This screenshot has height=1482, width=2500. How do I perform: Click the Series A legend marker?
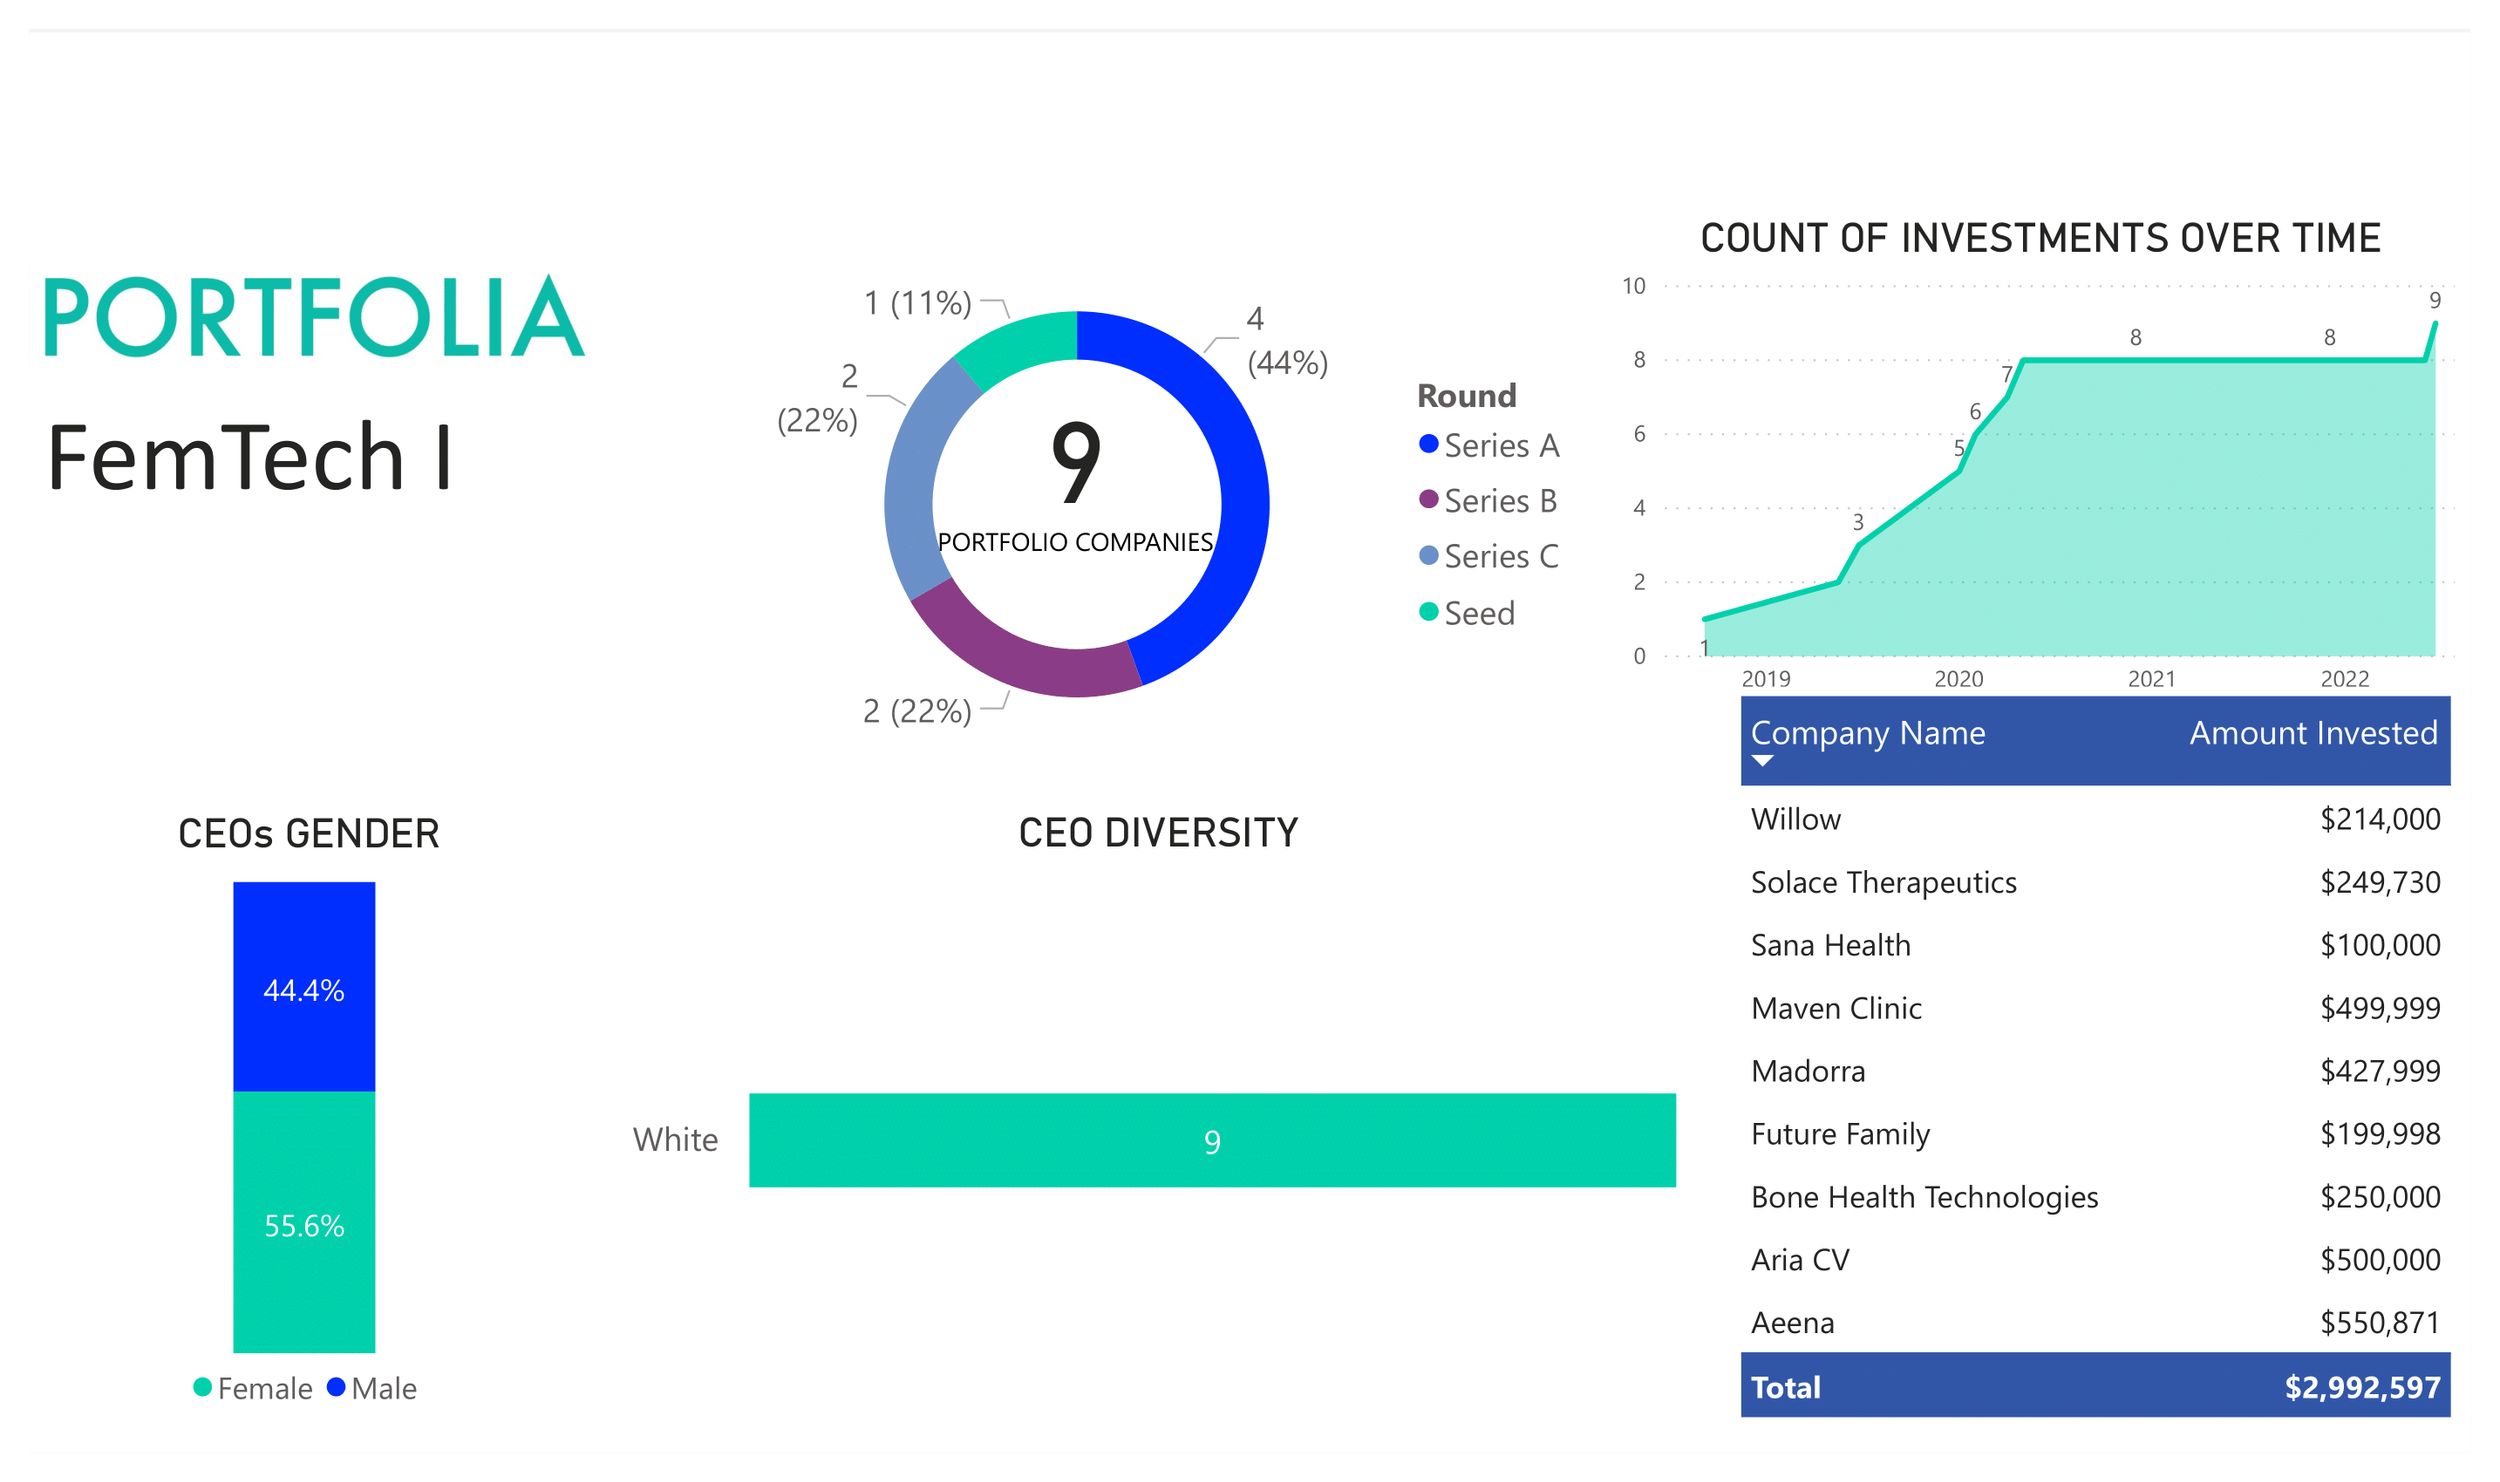1428,444
